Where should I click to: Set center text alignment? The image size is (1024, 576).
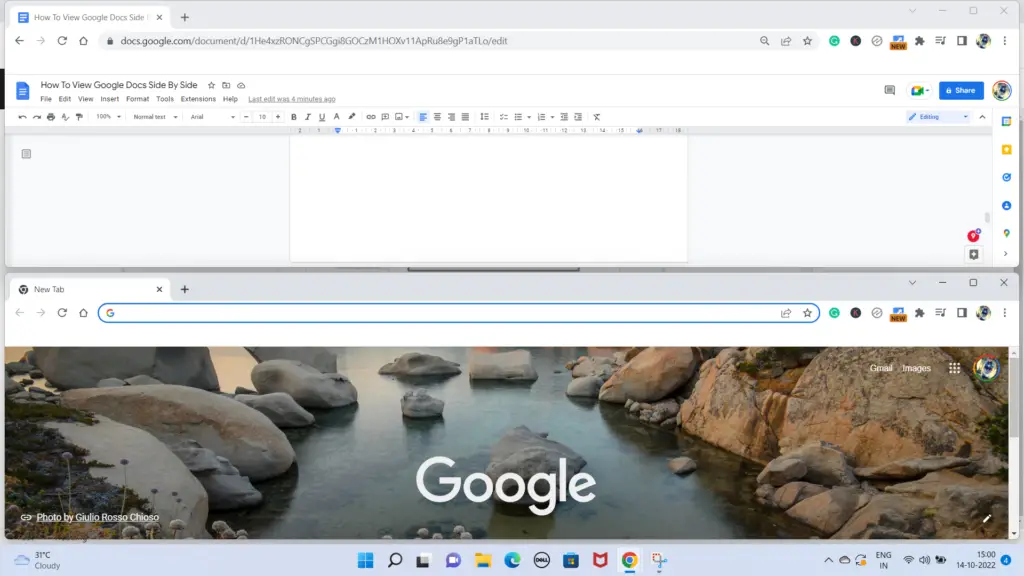click(x=438, y=117)
